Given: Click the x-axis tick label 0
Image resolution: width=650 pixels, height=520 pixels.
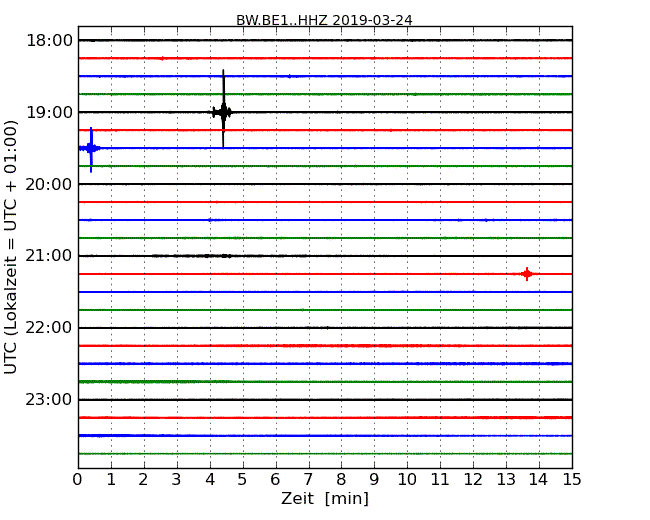Looking at the screenshot, I should [x=78, y=480].
